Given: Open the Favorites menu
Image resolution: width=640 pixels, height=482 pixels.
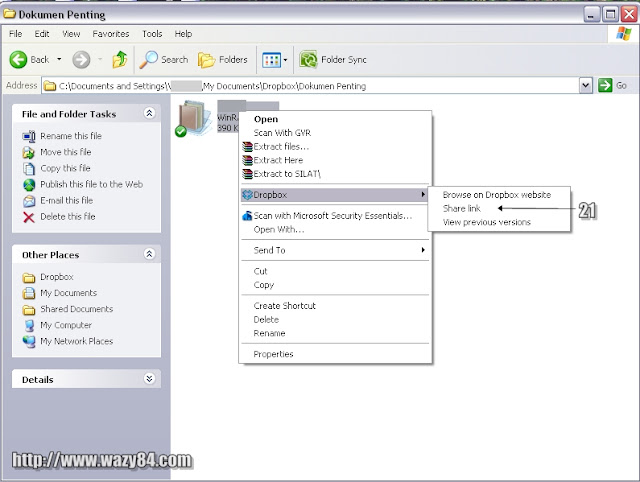Looking at the screenshot, I should [x=111, y=34].
